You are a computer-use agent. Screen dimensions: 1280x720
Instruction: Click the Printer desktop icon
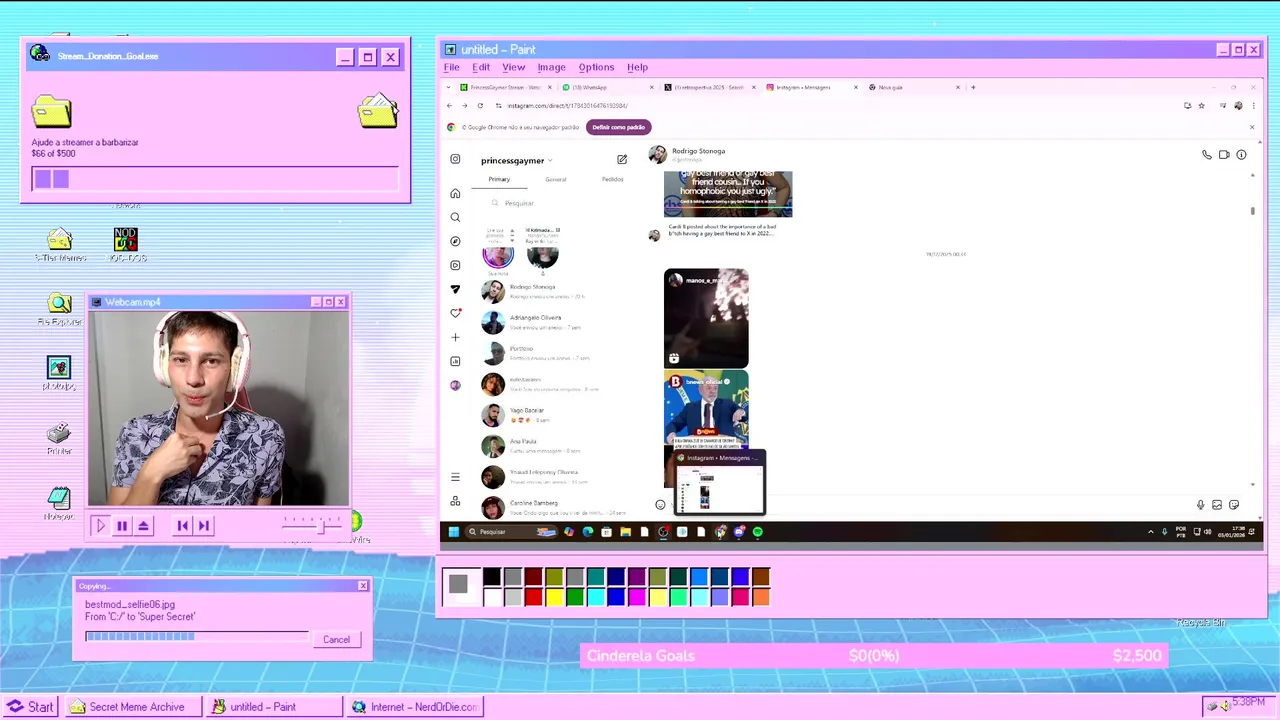[59, 438]
